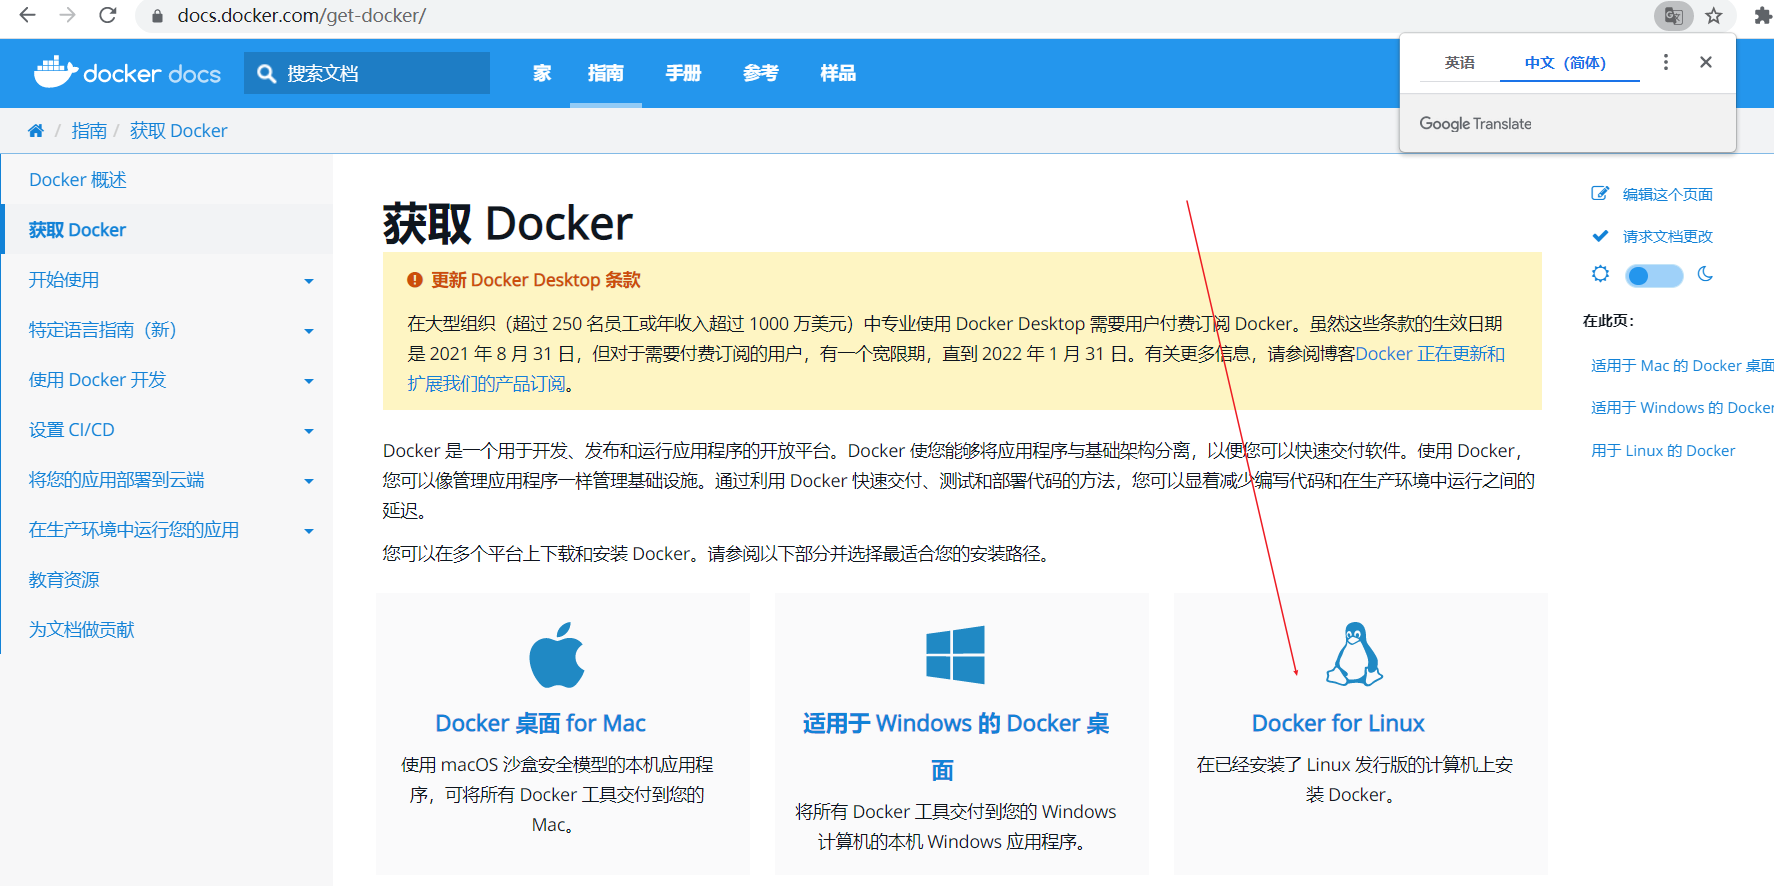
Task: Open the 参考 navigation tab
Action: click(761, 73)
